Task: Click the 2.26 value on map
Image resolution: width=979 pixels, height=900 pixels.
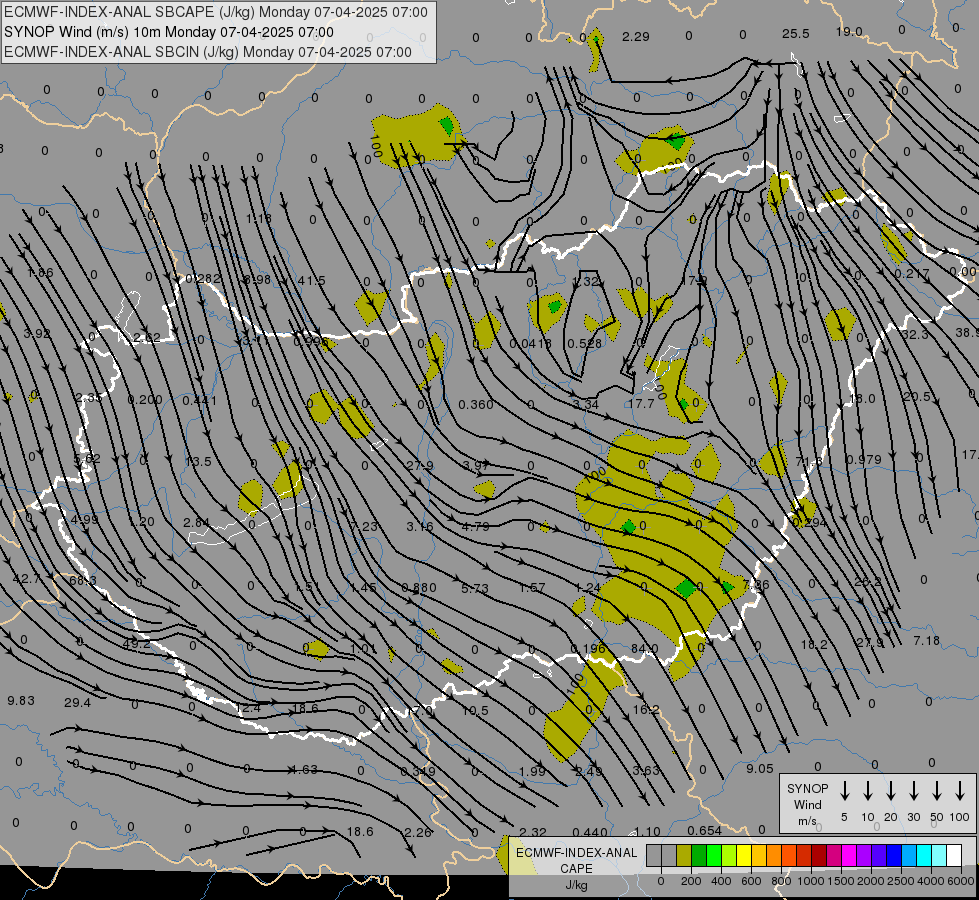Action: (x=418, y=833)
